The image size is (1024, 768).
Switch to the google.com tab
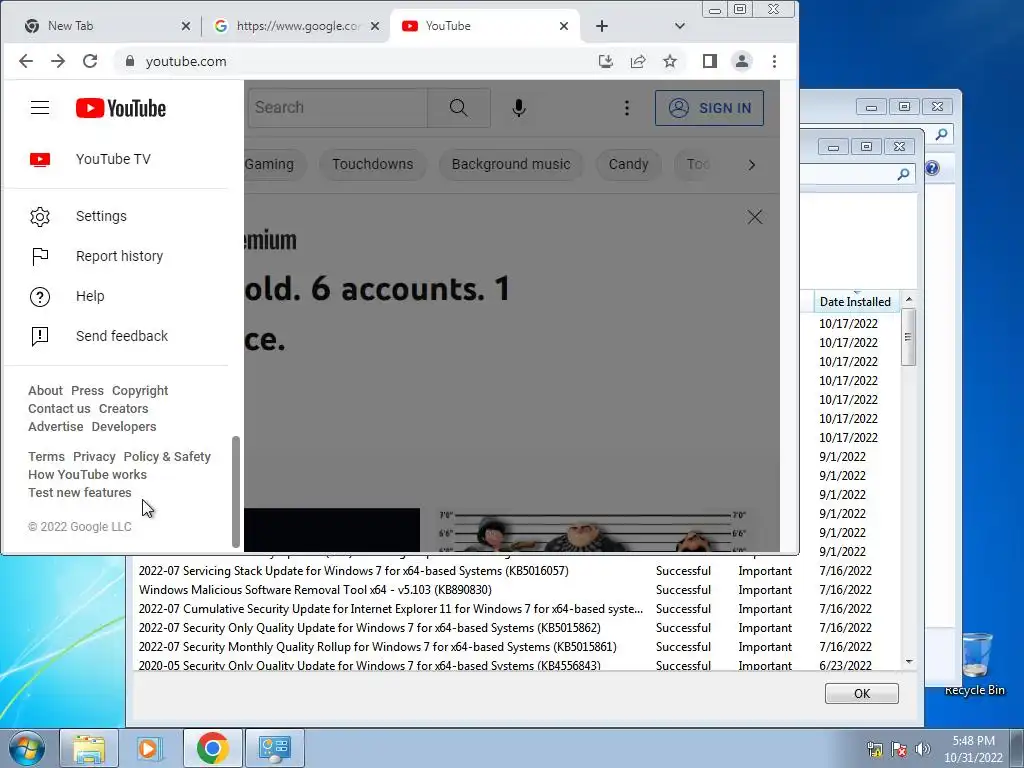[x=297, y=26]
